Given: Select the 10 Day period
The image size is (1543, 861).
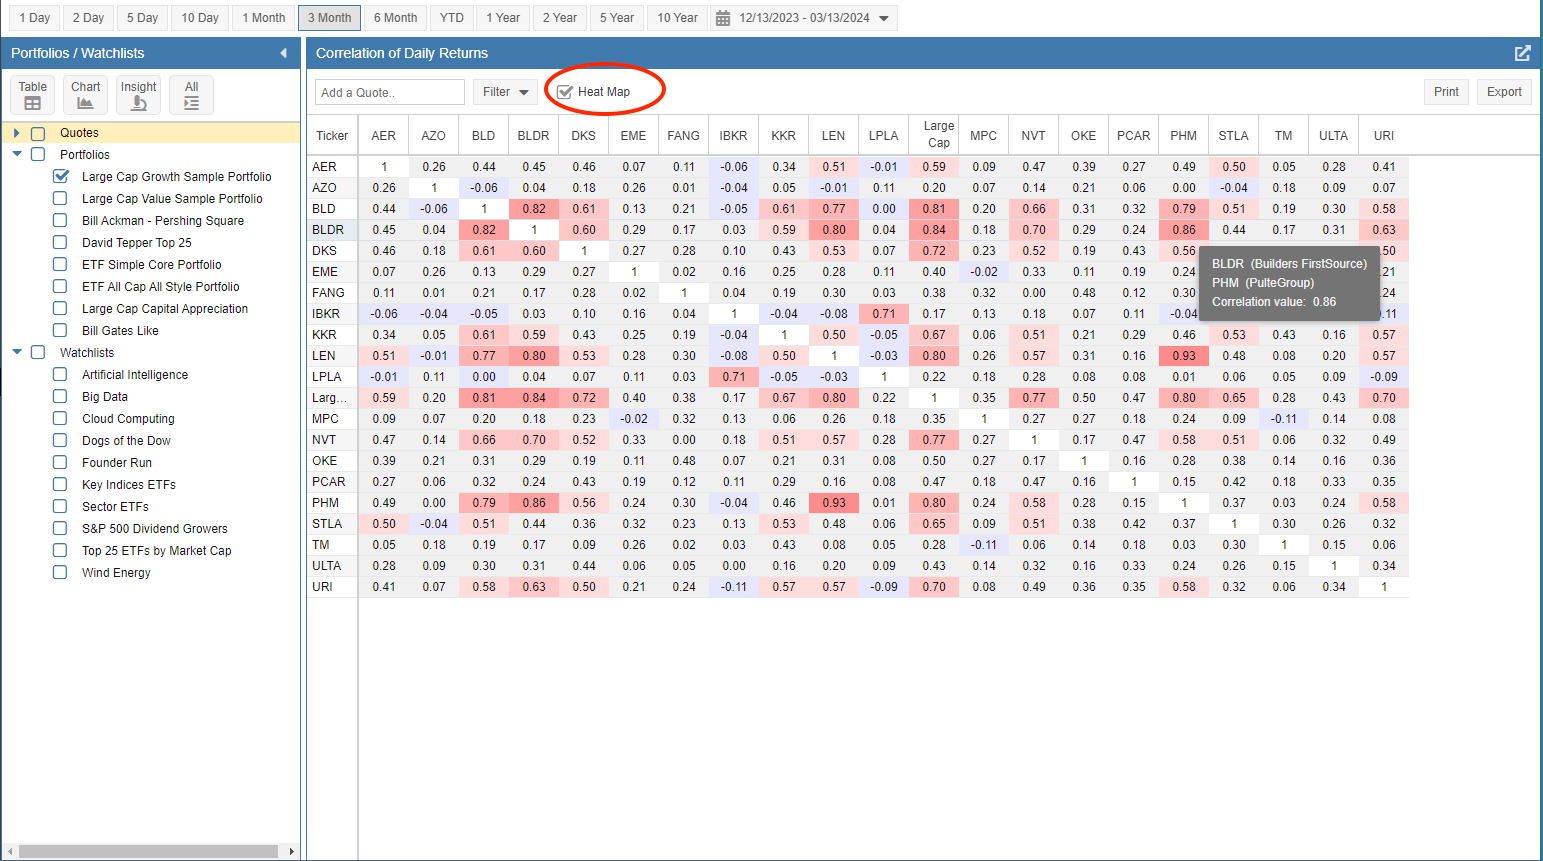Looking at the screenshot, I should point(200,18).
